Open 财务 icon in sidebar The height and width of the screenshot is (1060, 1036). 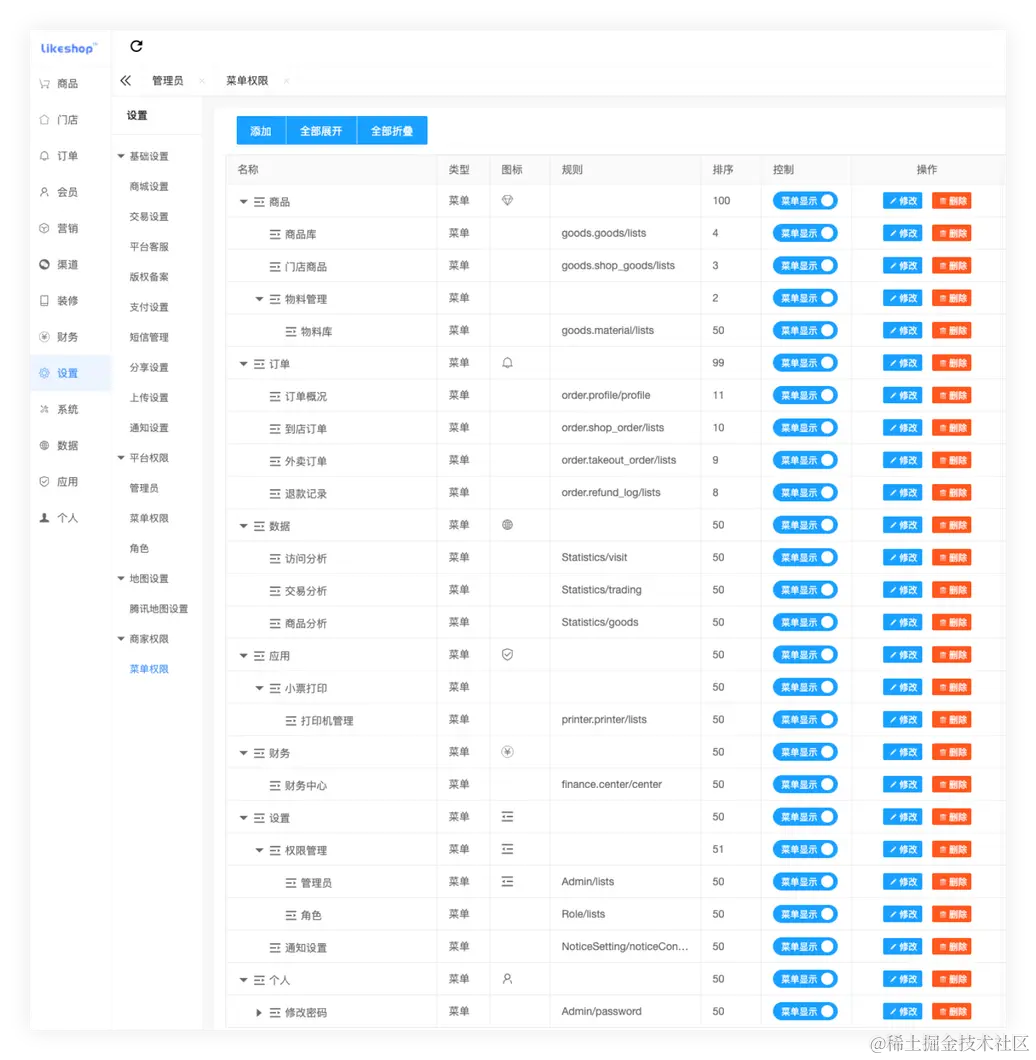(x=45, y=337)
